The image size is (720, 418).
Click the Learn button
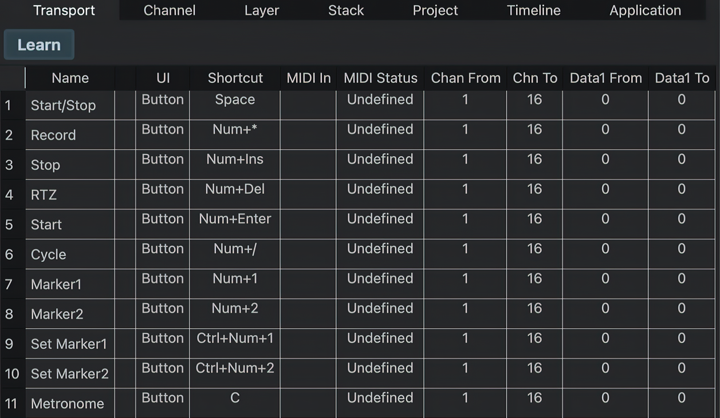[x=39, y=45]
